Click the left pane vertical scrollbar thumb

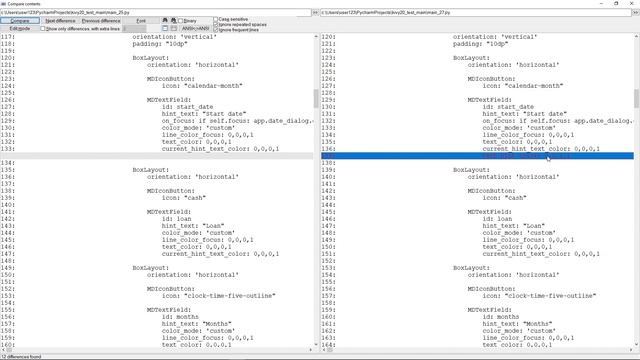tap(316, 98)
